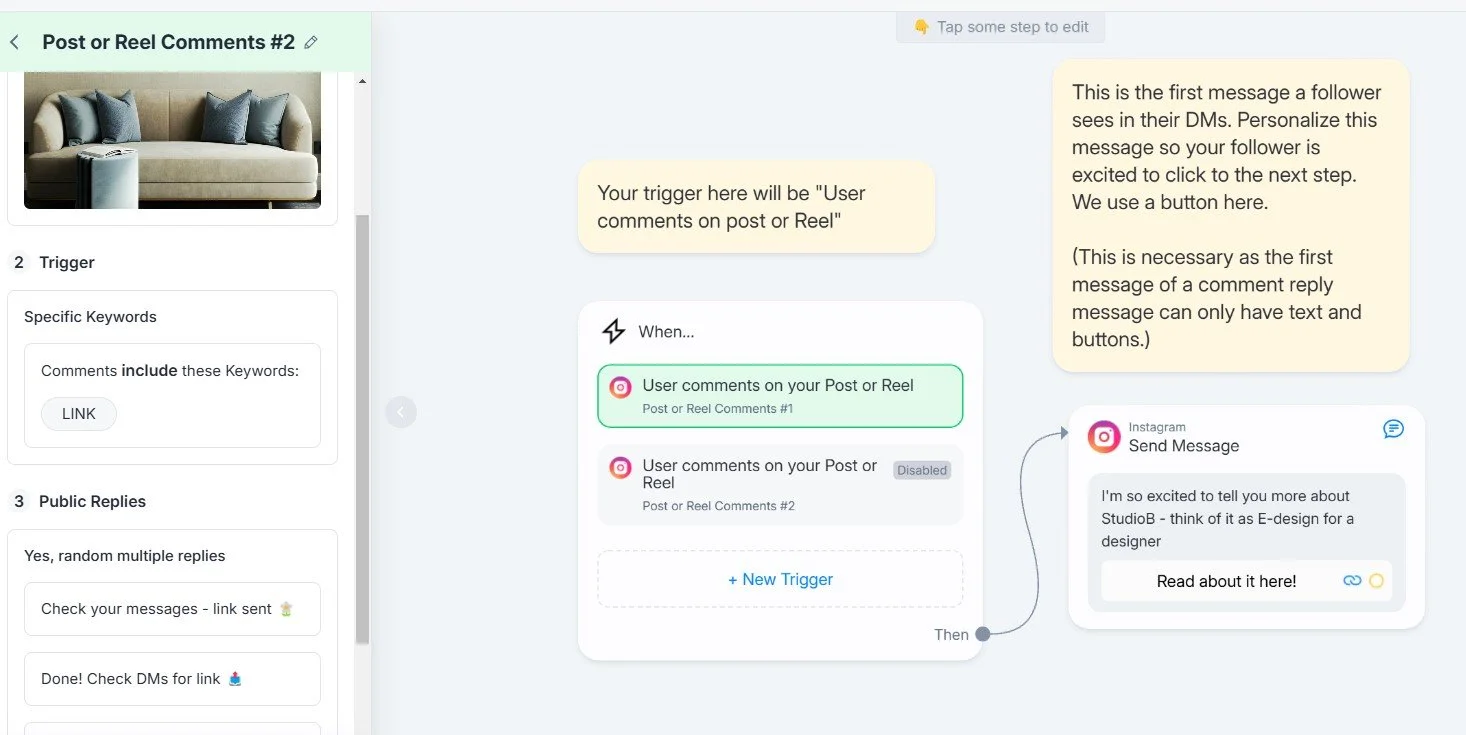Screen dimensions: 1466x735
Task: Click the Specific Keywords setting
Action: pos(91,317)
